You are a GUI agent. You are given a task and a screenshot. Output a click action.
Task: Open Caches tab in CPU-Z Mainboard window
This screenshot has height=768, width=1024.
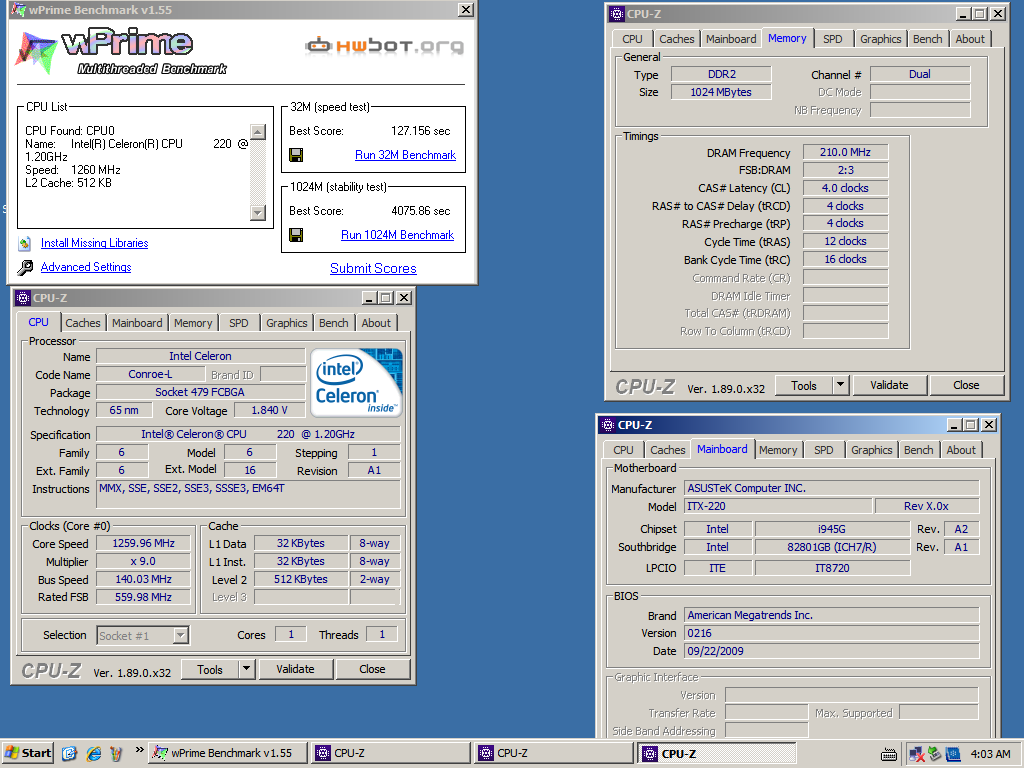(667, 449)
